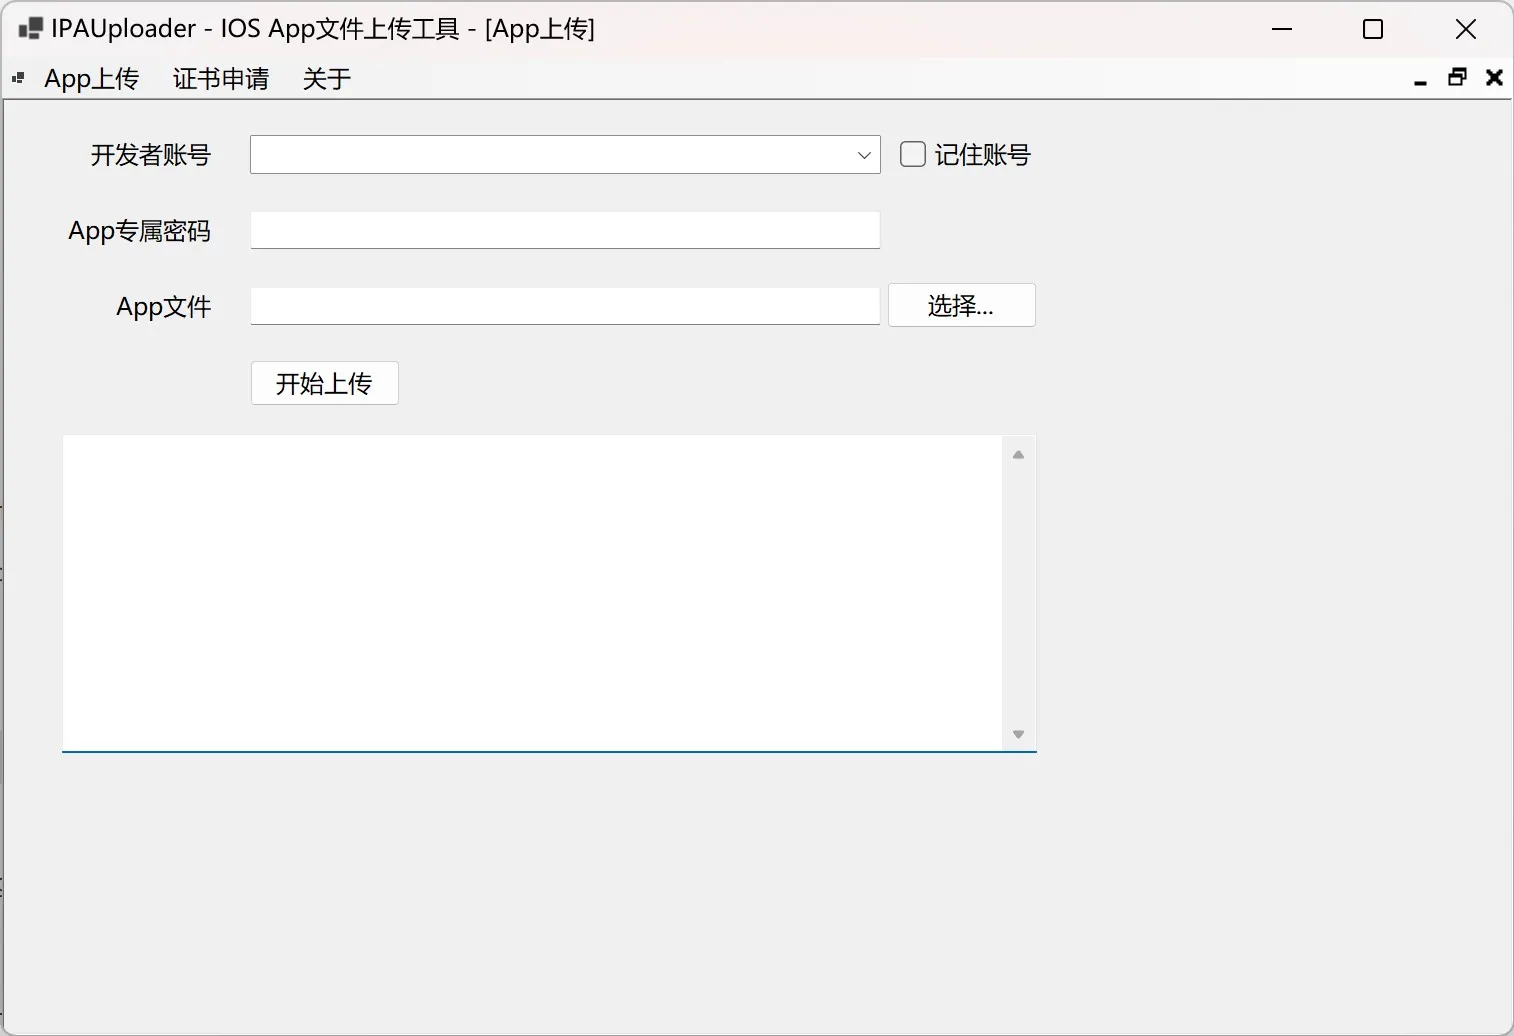
Task: Click the log area scroll down arrow
Action: click(x=1018, y=734)
